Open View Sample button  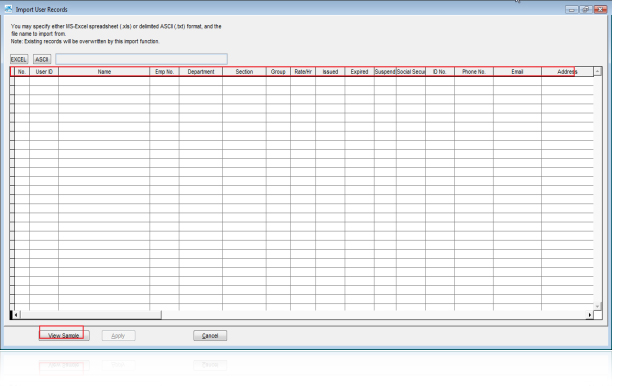(x=64, y=336)
